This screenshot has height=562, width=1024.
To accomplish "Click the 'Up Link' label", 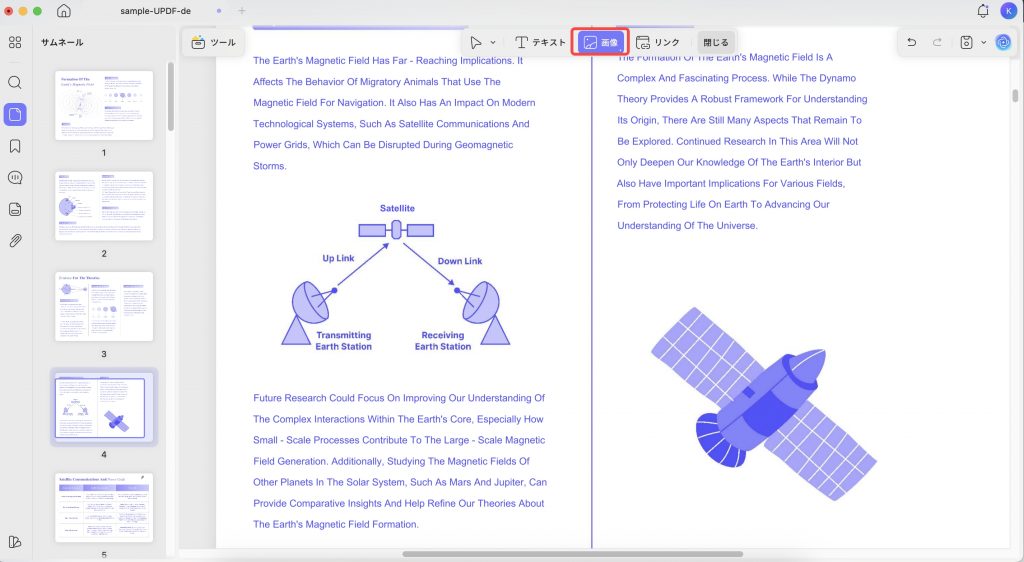I will pos(338,258).
